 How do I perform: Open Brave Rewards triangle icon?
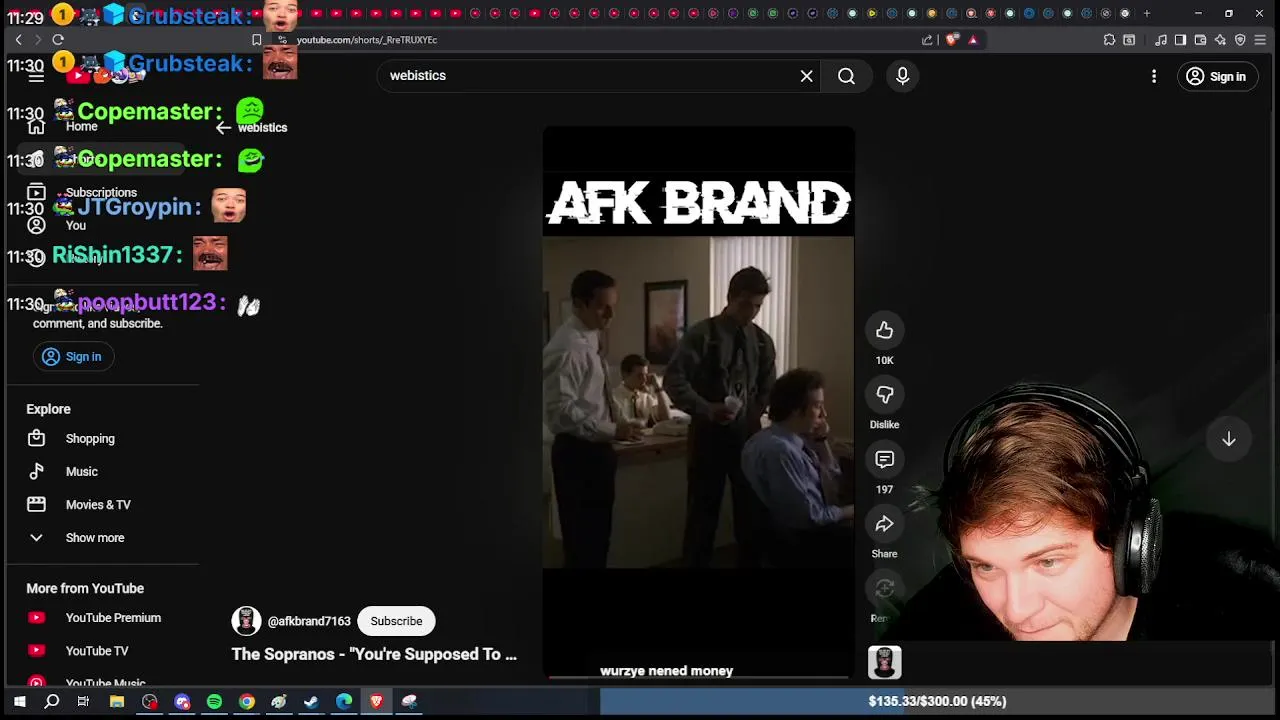tap(973, 40)
